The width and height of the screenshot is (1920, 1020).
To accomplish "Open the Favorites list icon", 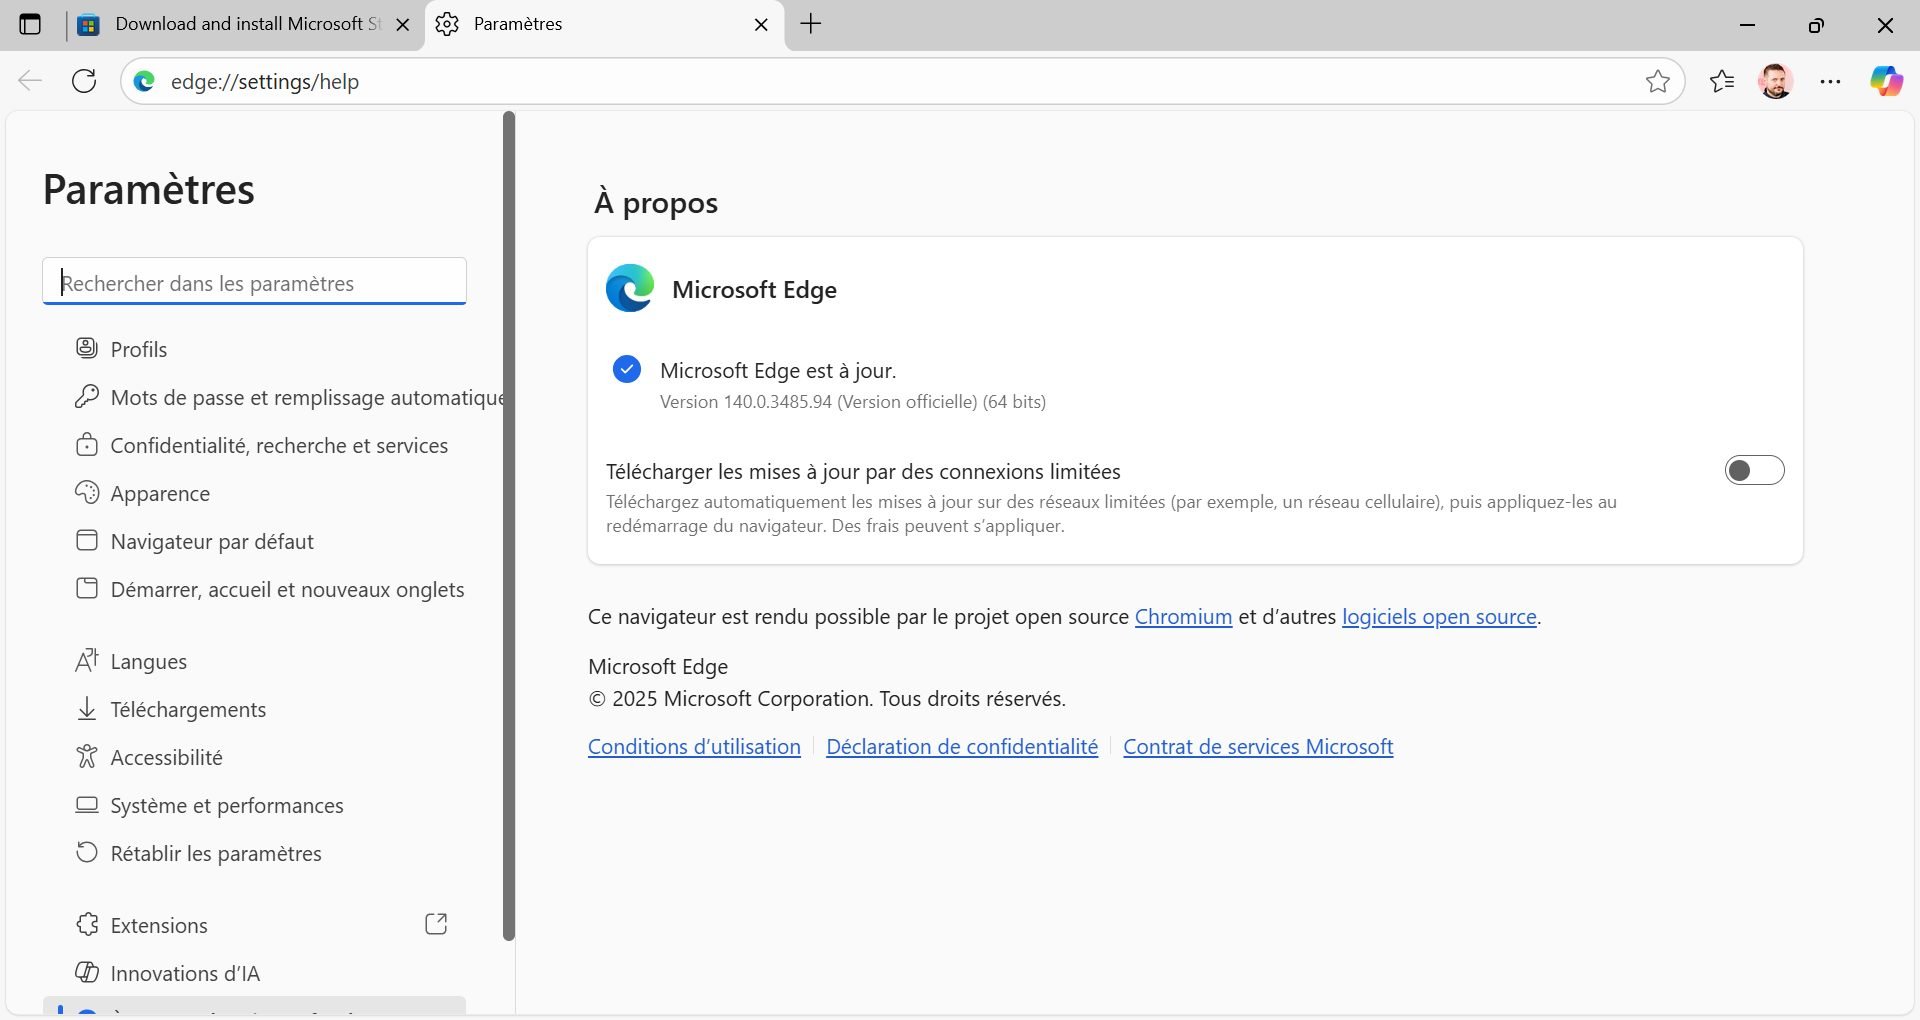I will click(1722, 81).
